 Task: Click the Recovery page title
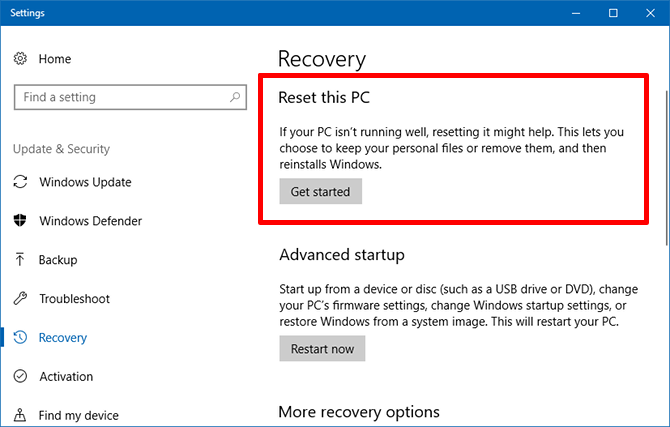(x=322, y=59)
